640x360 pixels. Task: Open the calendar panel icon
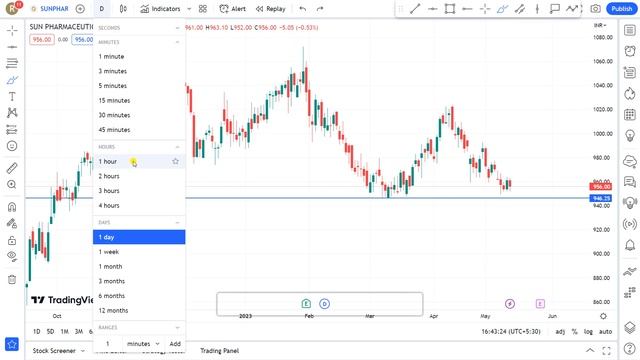click(x=630, y=115)
